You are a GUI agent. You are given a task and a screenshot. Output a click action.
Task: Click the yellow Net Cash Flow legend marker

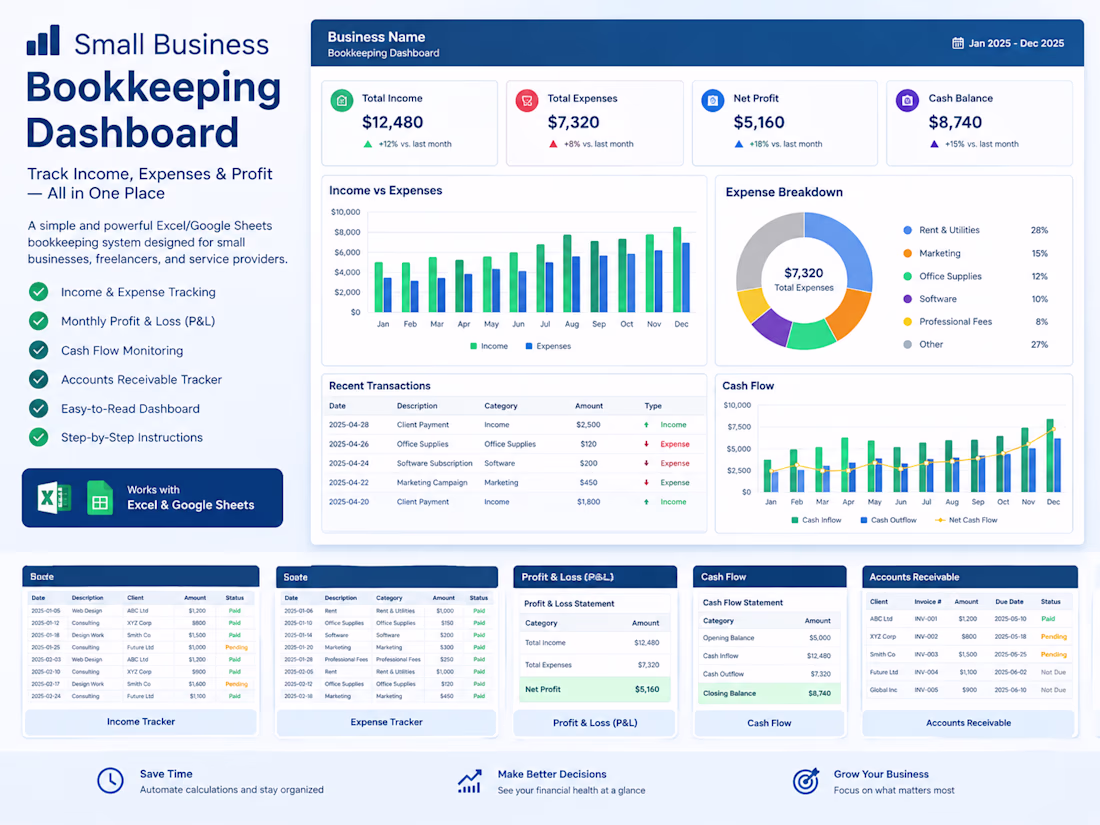pyautogui.click(x=940, y=520)
